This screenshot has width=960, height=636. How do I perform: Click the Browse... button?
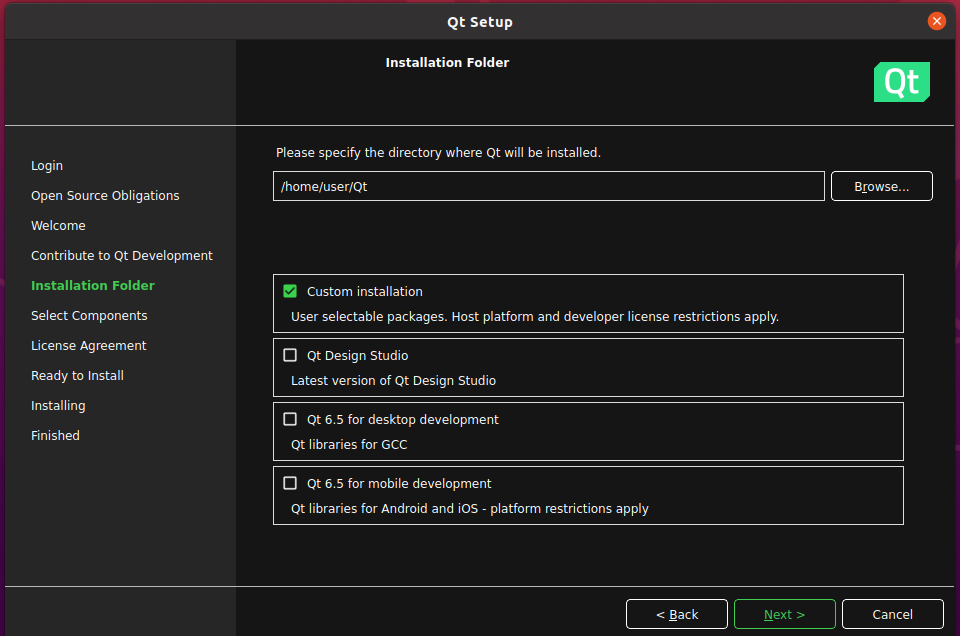[x=881, y=187]
